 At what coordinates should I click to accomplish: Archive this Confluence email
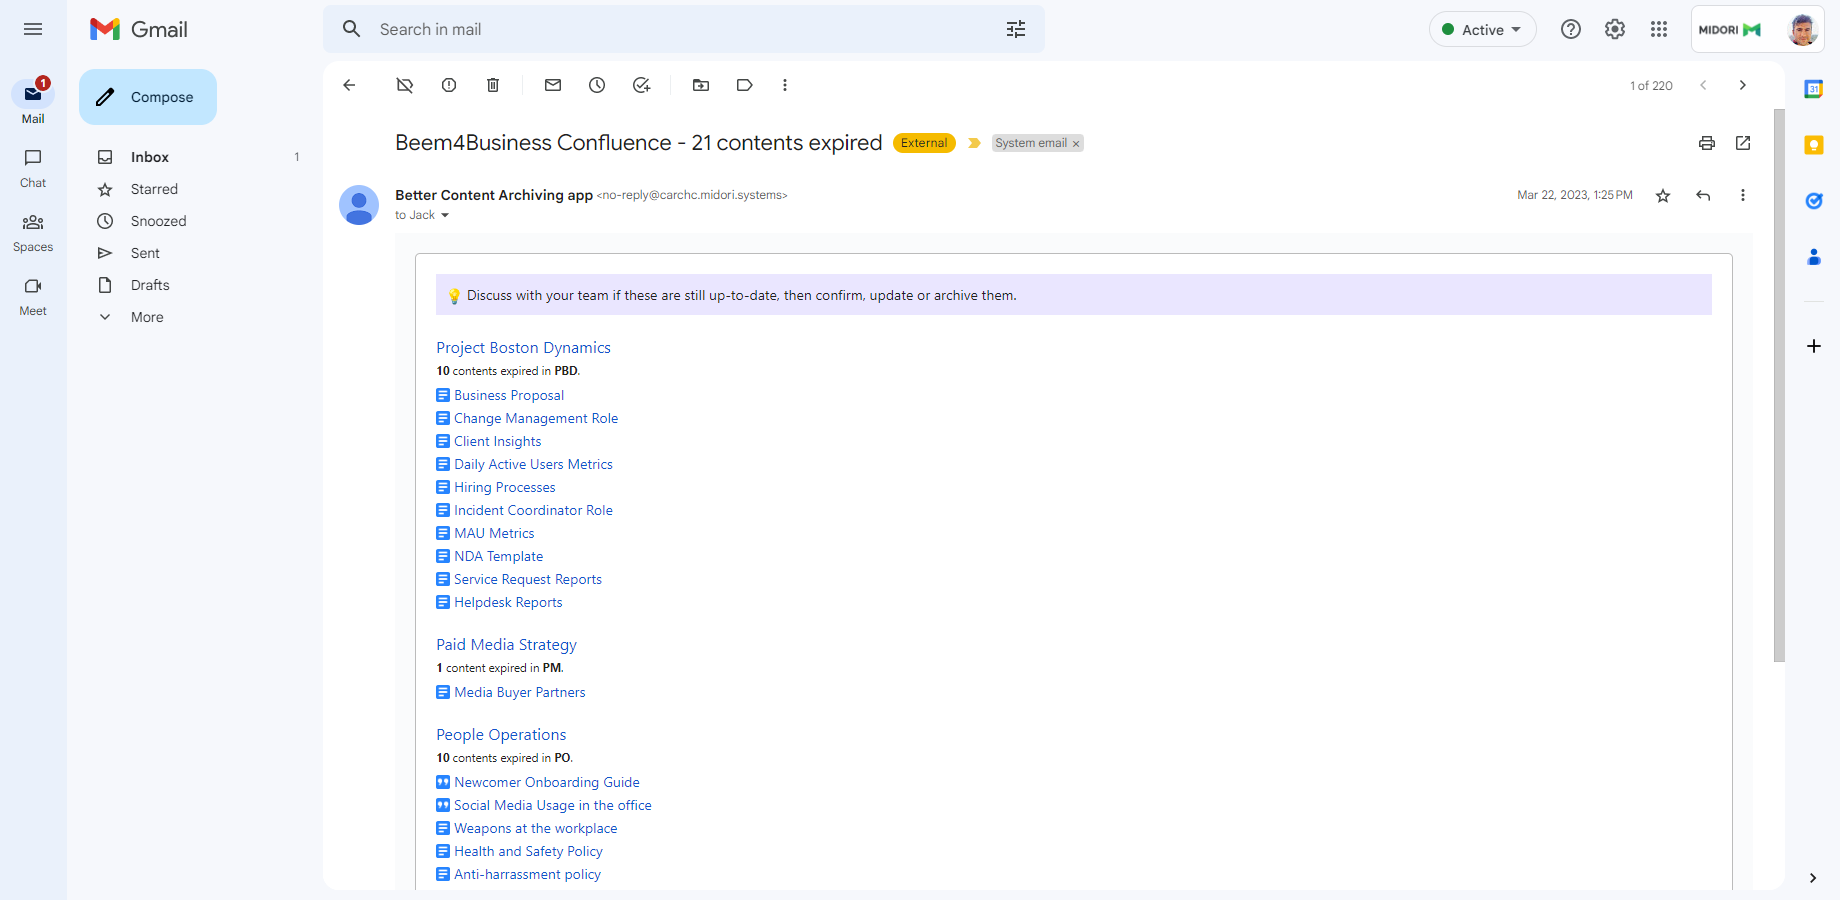404,85
